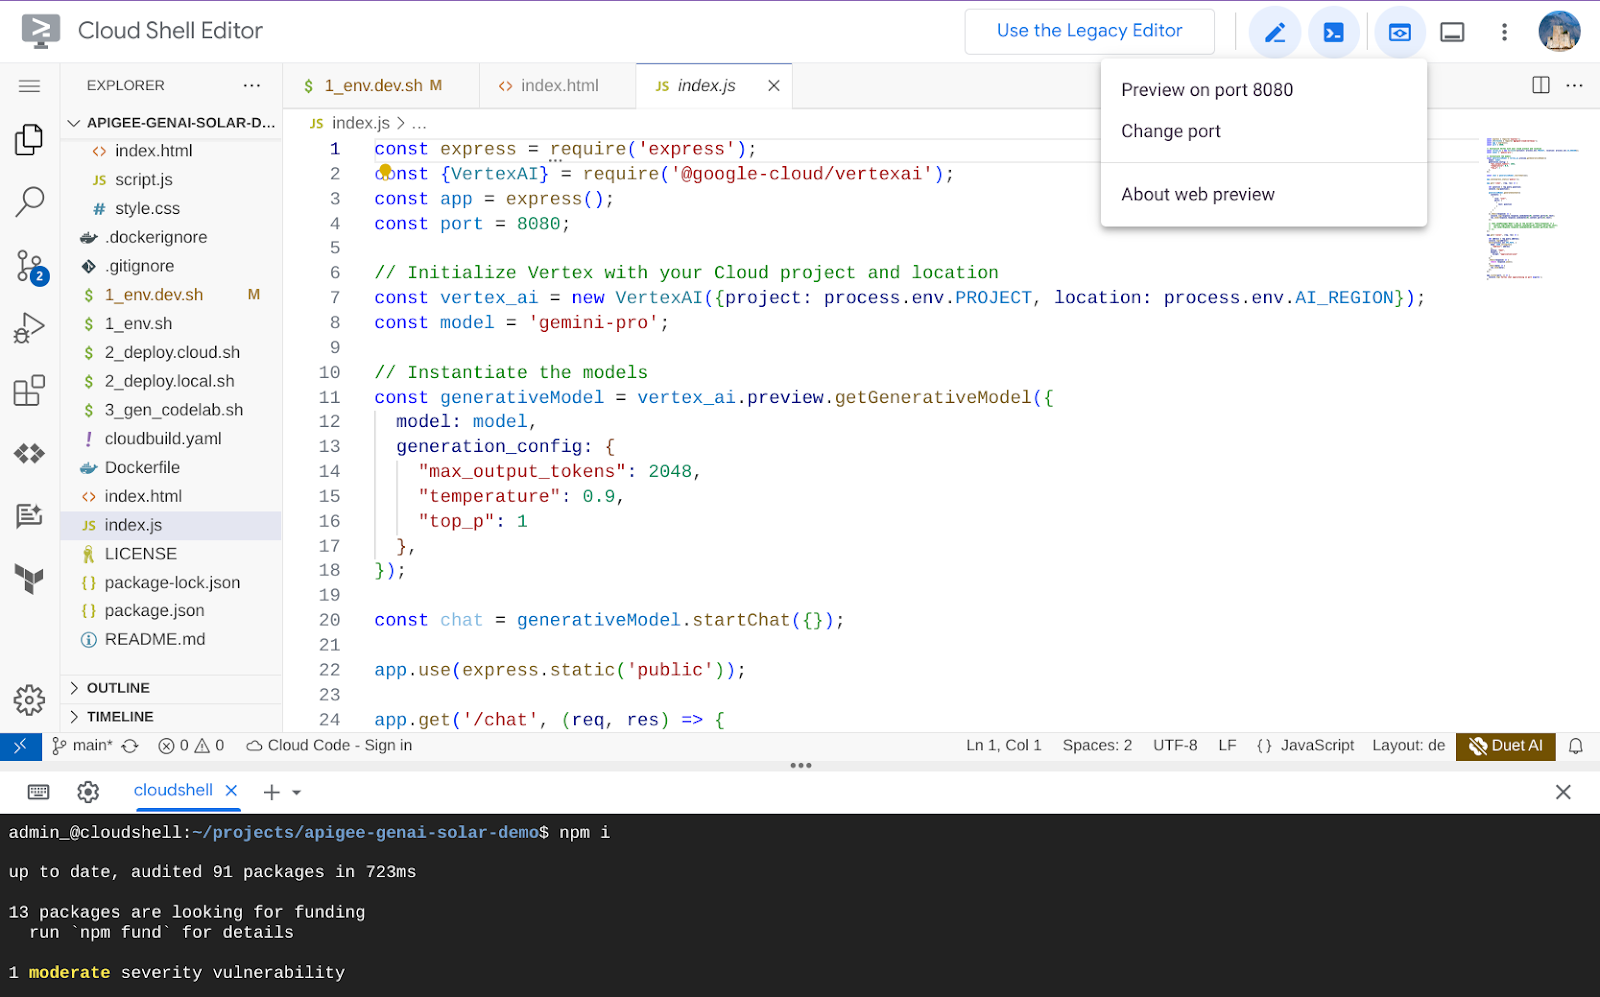Viewport: 1600px width, 997px height.
Task: Click UTF-8 encoding selector
Action: (1175, 746)
